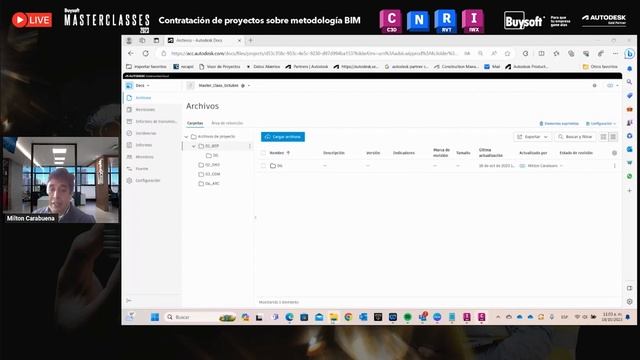This screenshot has width=640, height=360.
Task: Open Visor de Proyectos bookmark
Action: (220, 67)
